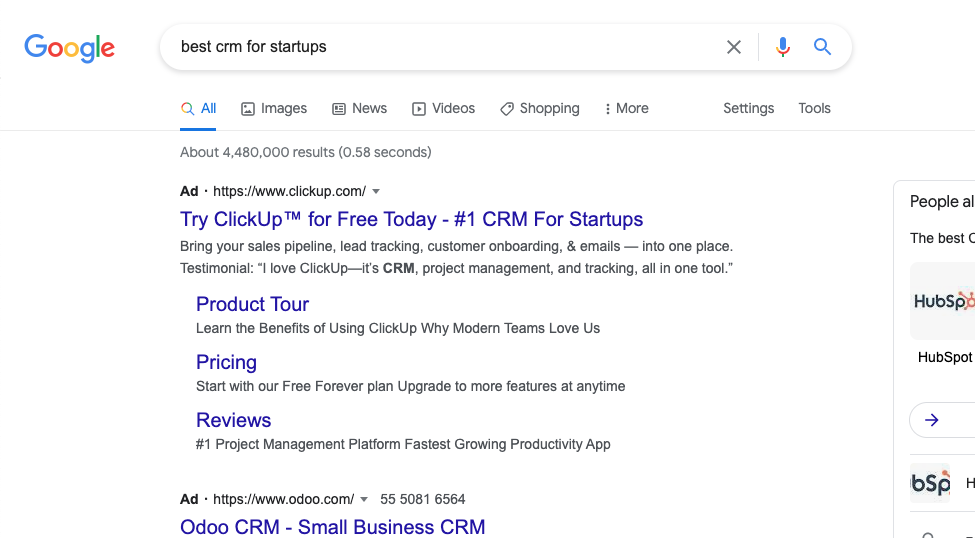Click the Free Forever plan description text

[410, 386]
